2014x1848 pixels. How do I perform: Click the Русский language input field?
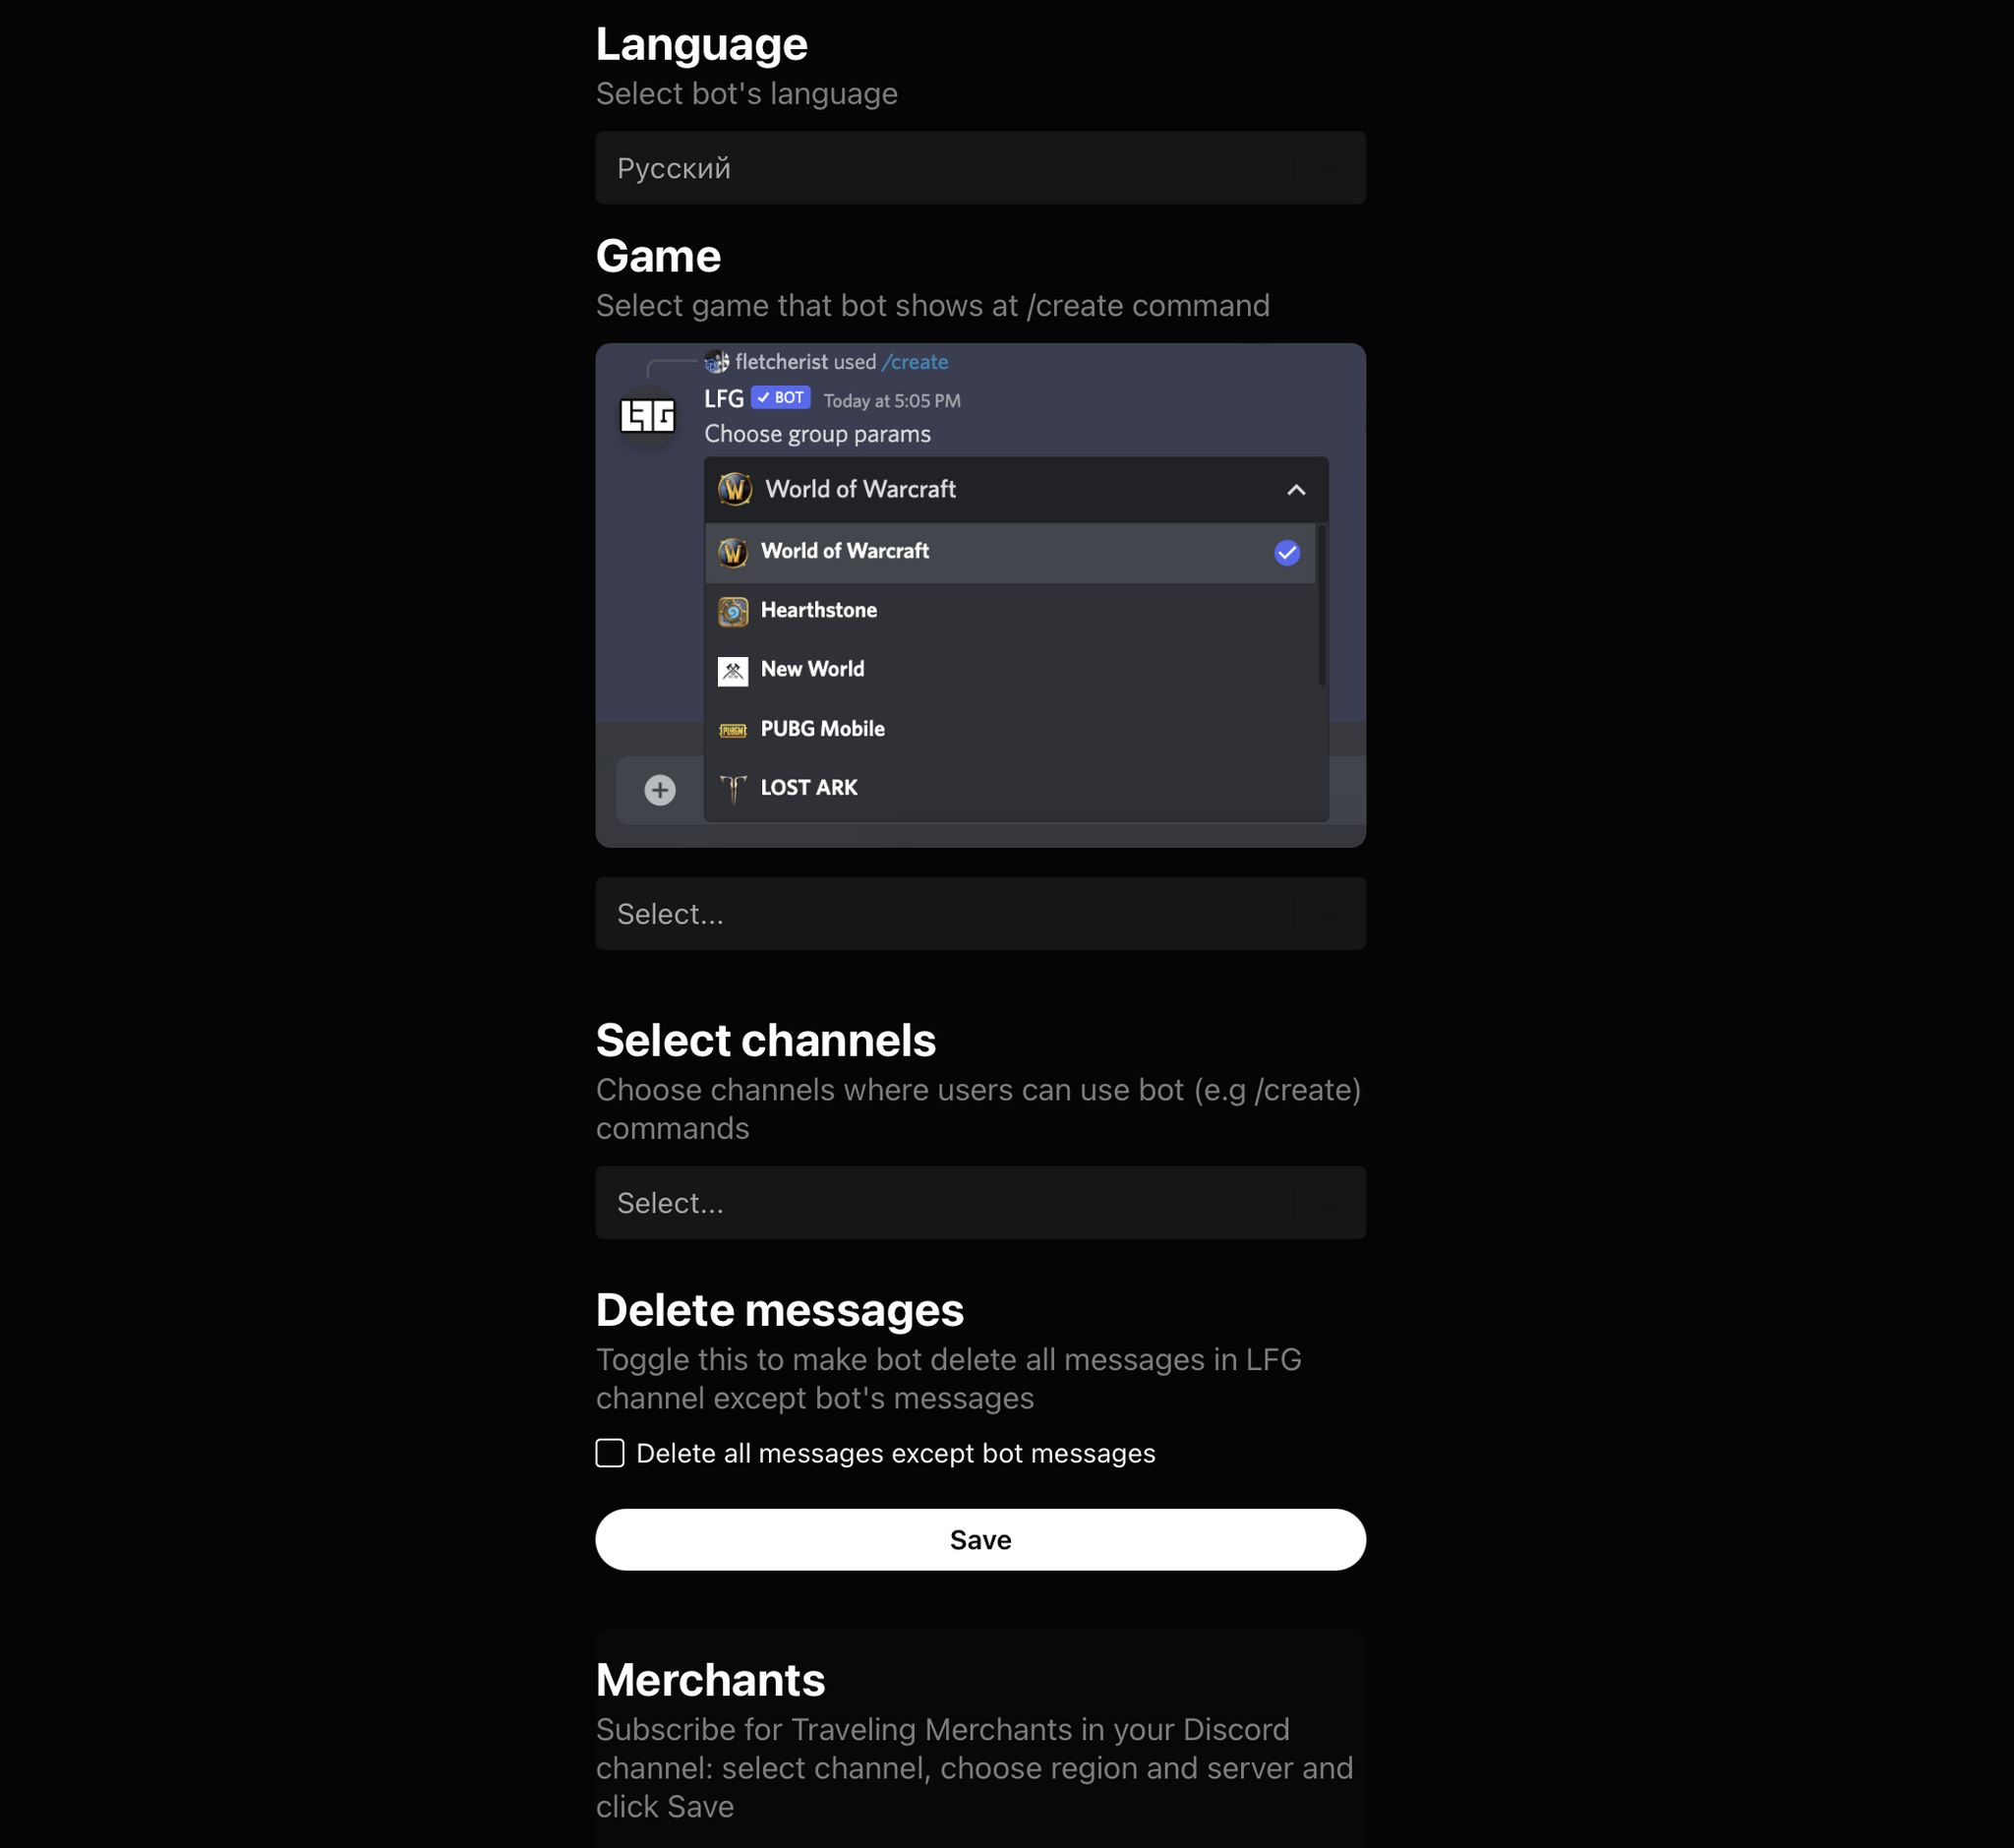pyautogui.click(x=978, y=167)
